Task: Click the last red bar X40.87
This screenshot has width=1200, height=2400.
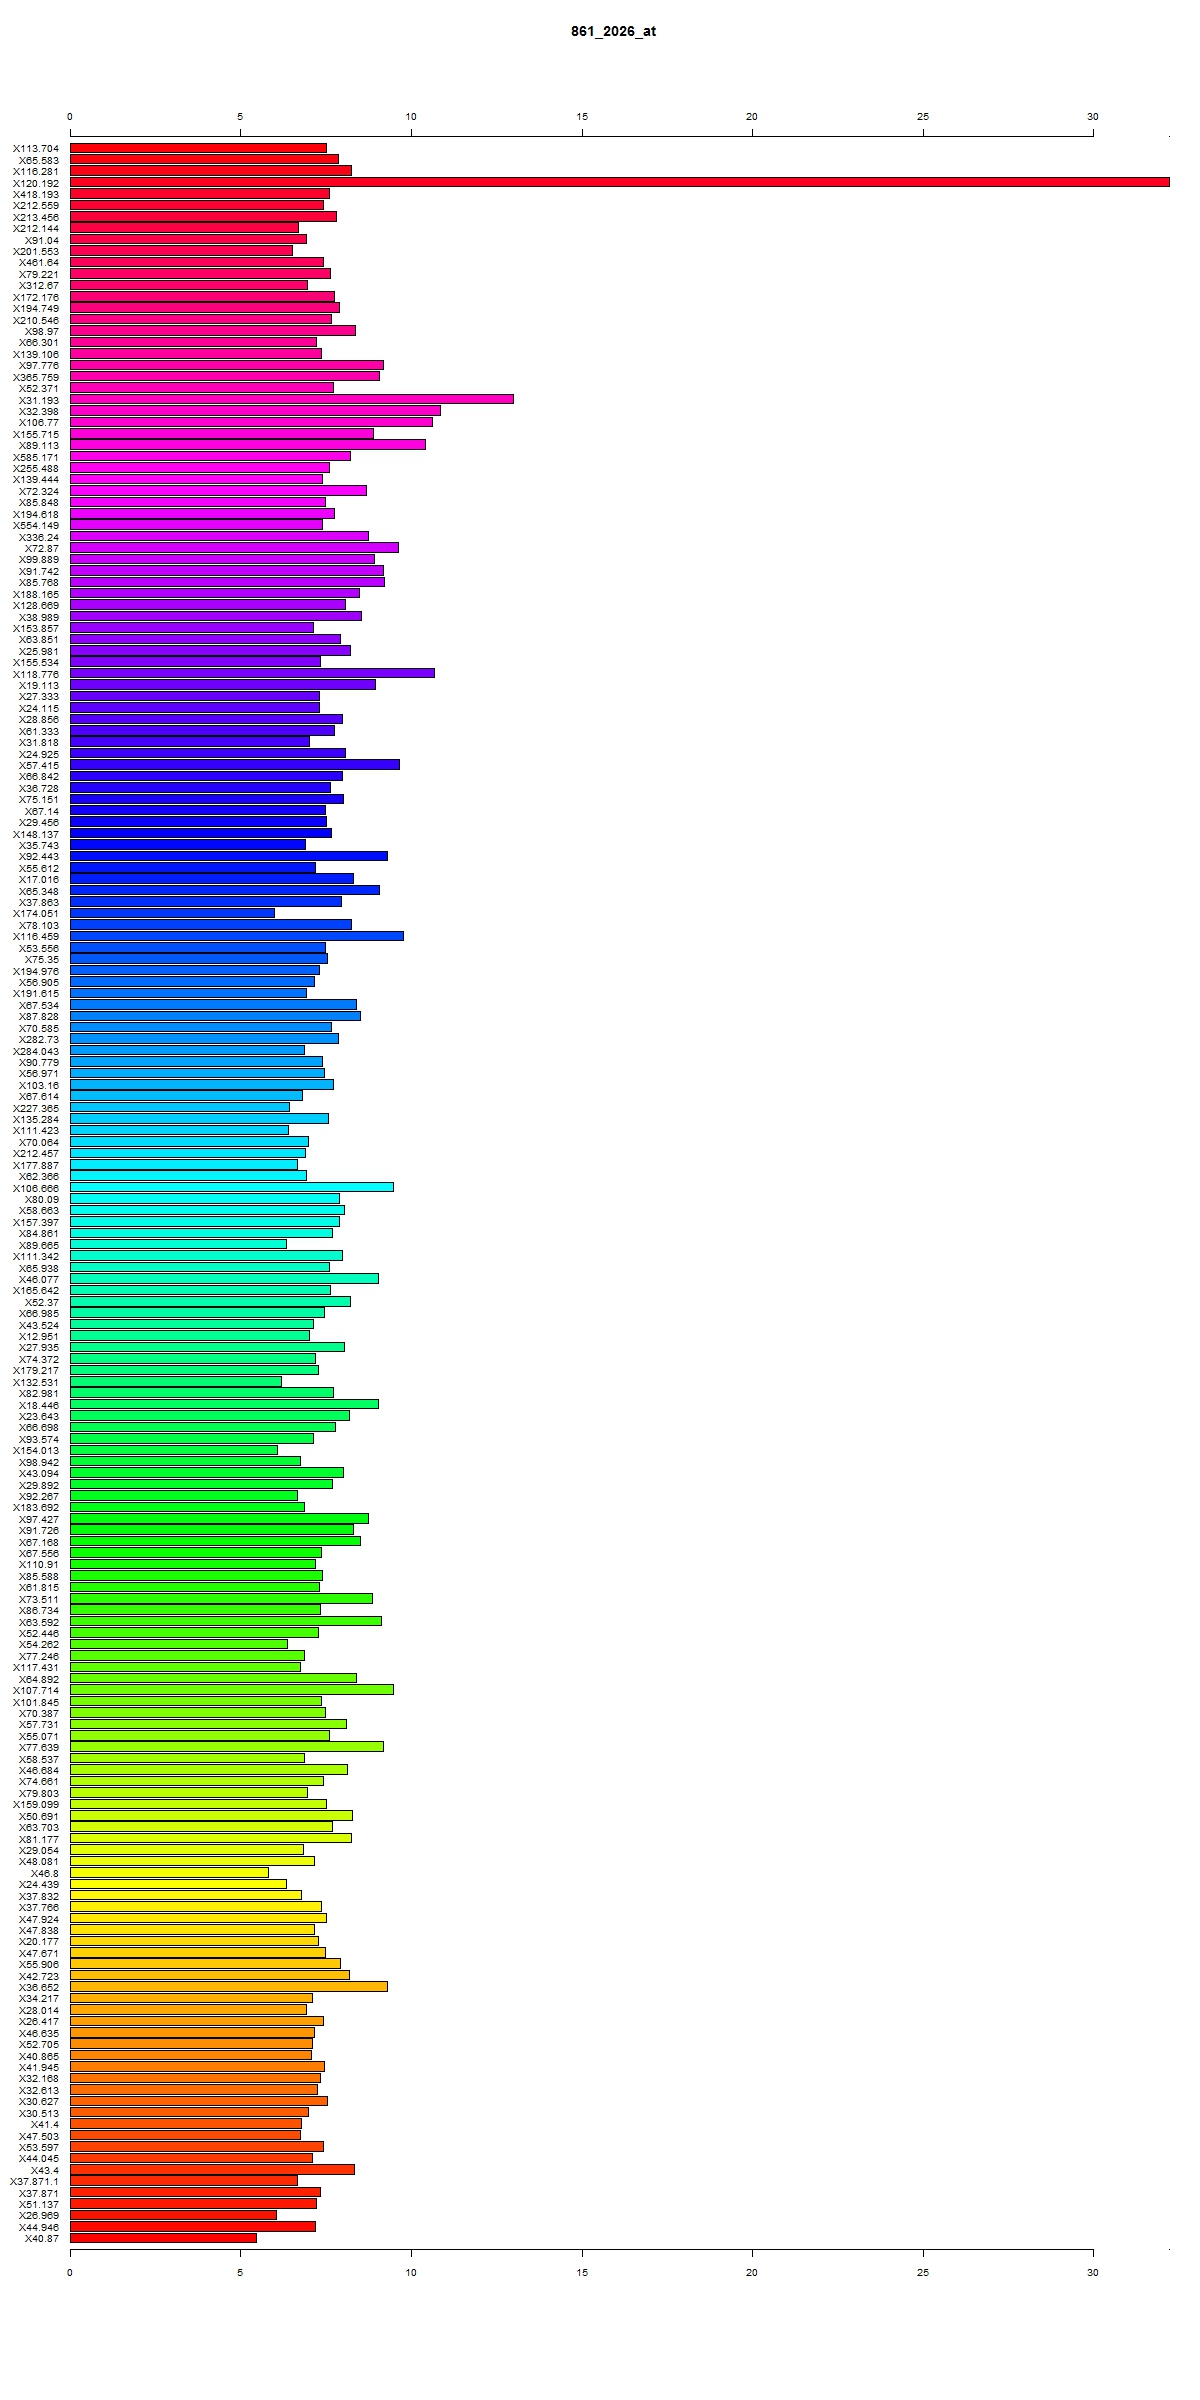Action: point(163,2238)
